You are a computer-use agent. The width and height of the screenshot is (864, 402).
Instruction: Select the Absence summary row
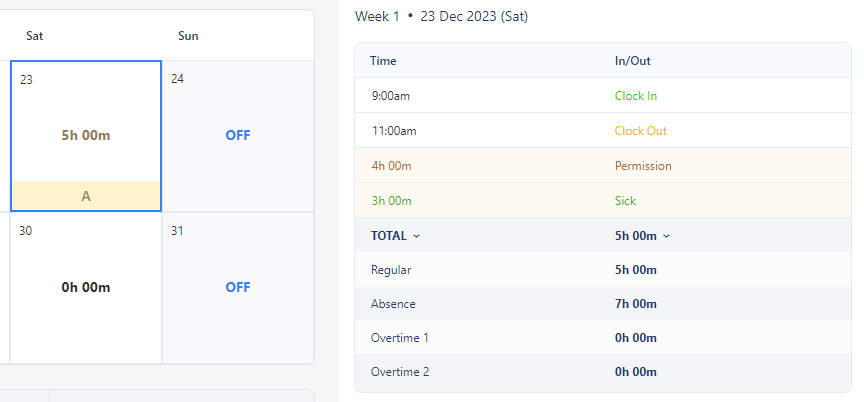[602, 304]
